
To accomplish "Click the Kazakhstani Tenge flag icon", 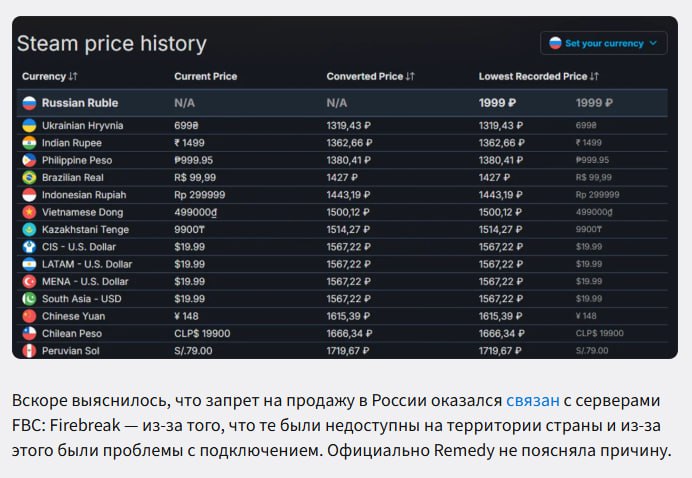I will click(x=29, y=229).
